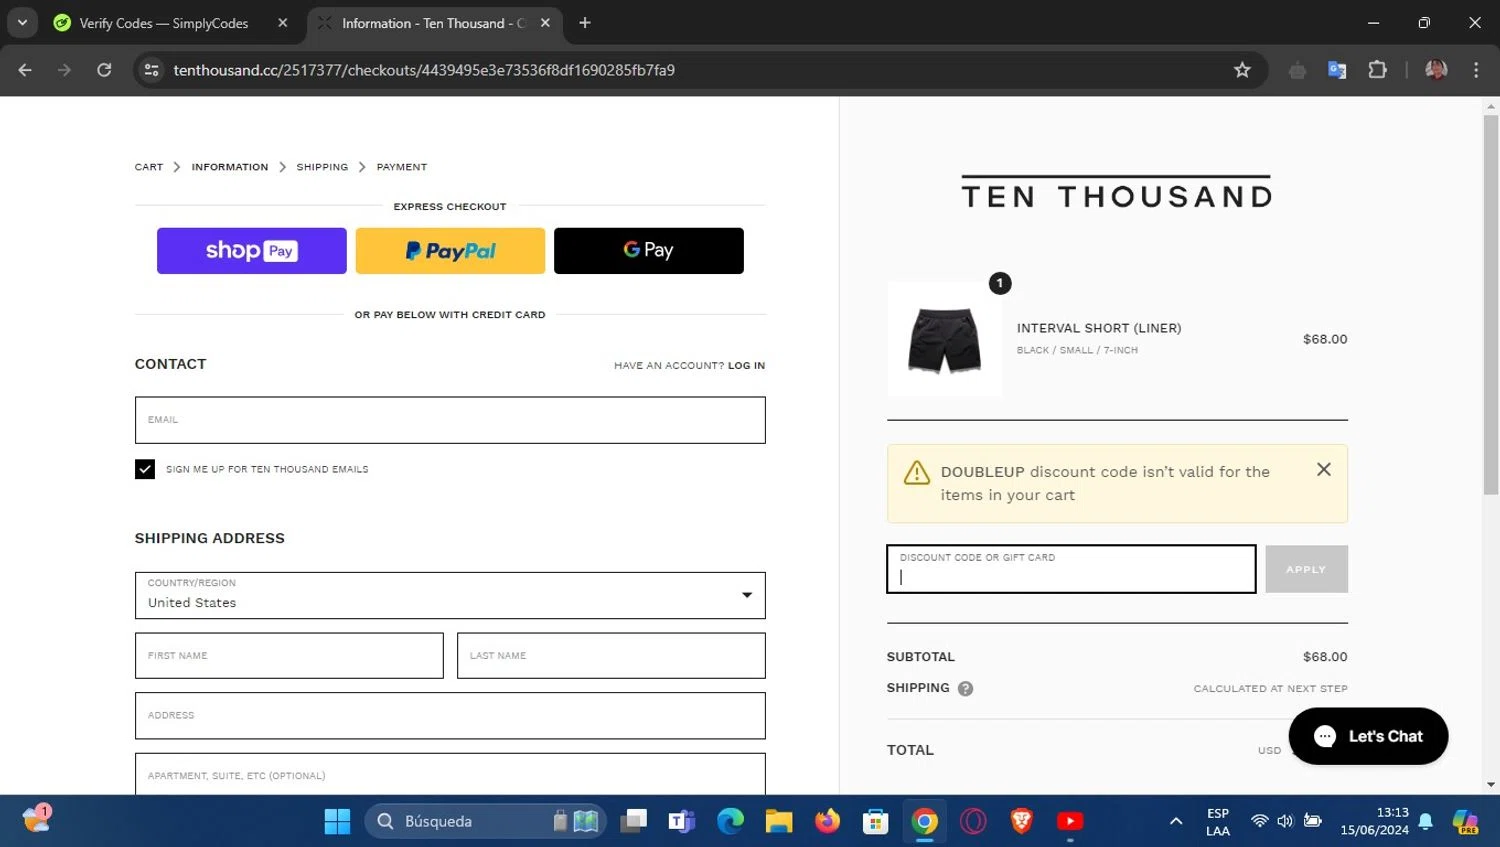Open Opera from the taskbar
Viewport: 1500px width, 847px height.
[973, 821]
